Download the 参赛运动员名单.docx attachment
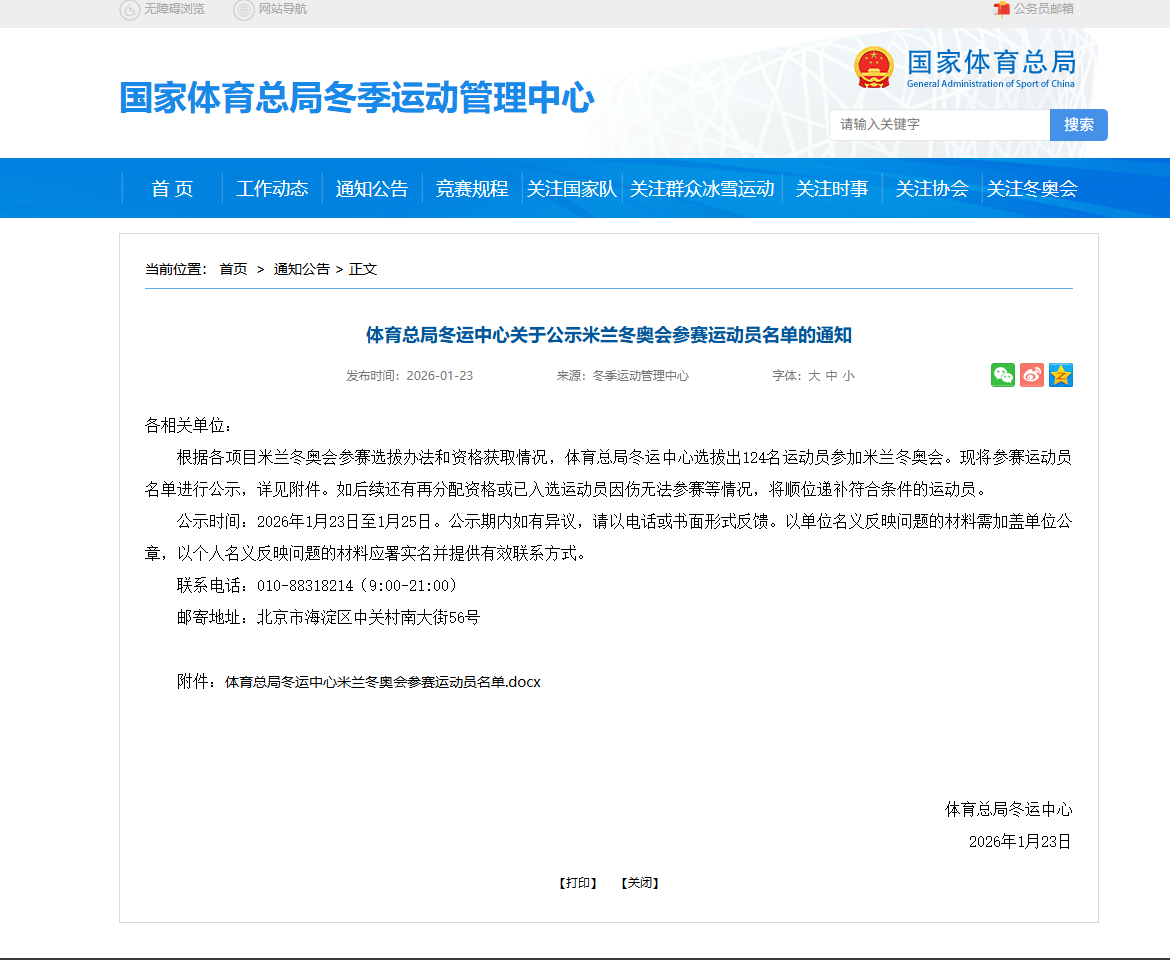Image resolution: width=1170 pixels, height=960 pixels. 382,682
